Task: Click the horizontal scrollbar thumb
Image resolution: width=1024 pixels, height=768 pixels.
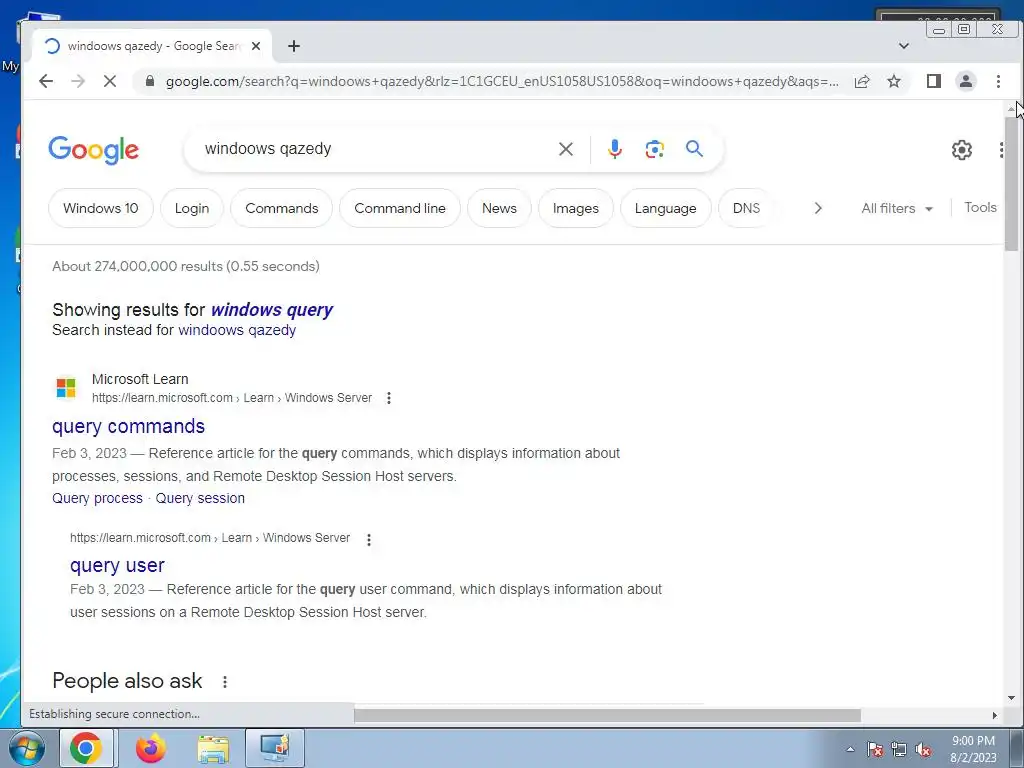Action: [x=607, y=716]
